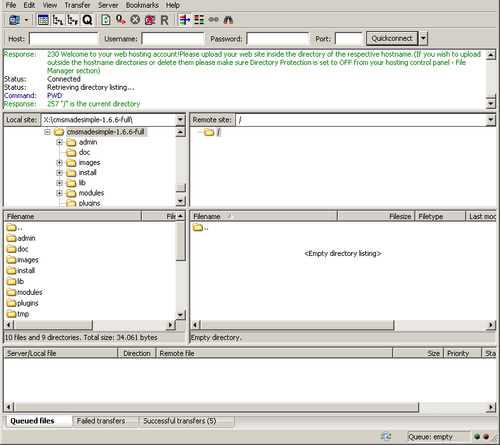Reconnect to the last server (R icon)
Image resolution: width=500 pixels, height=445 pixels.
pos(164,20)
